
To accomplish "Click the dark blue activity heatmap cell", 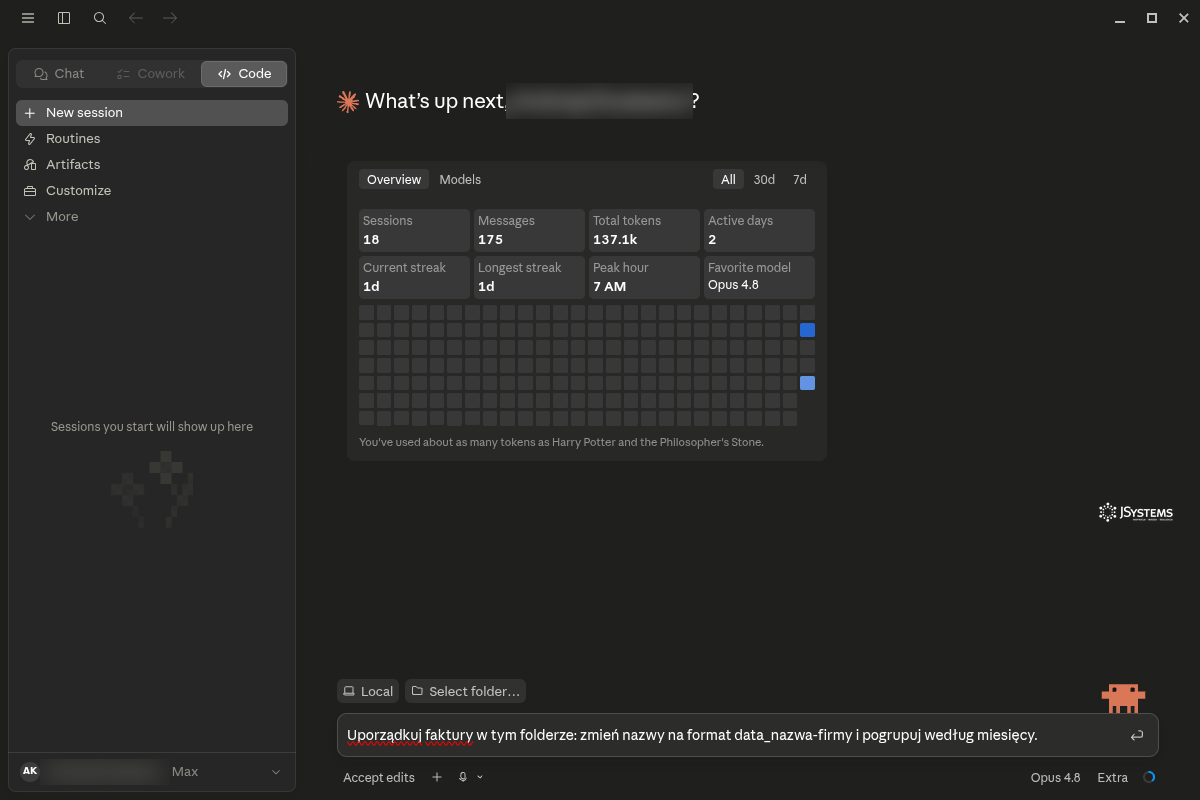I will pyautogui.click(x=807, y=330).
